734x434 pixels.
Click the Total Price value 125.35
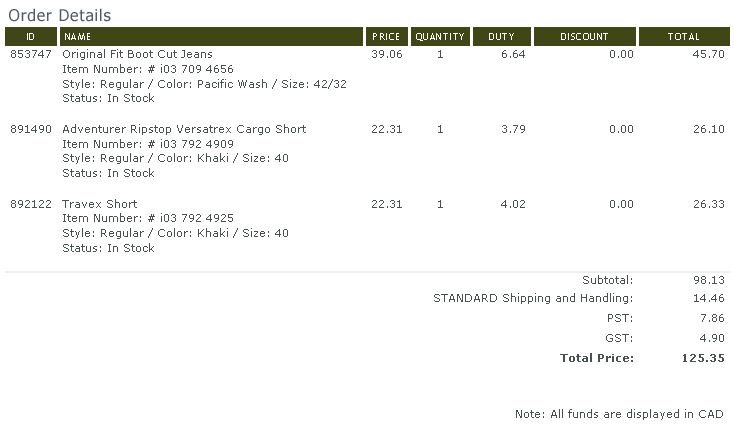click(703, 358)
